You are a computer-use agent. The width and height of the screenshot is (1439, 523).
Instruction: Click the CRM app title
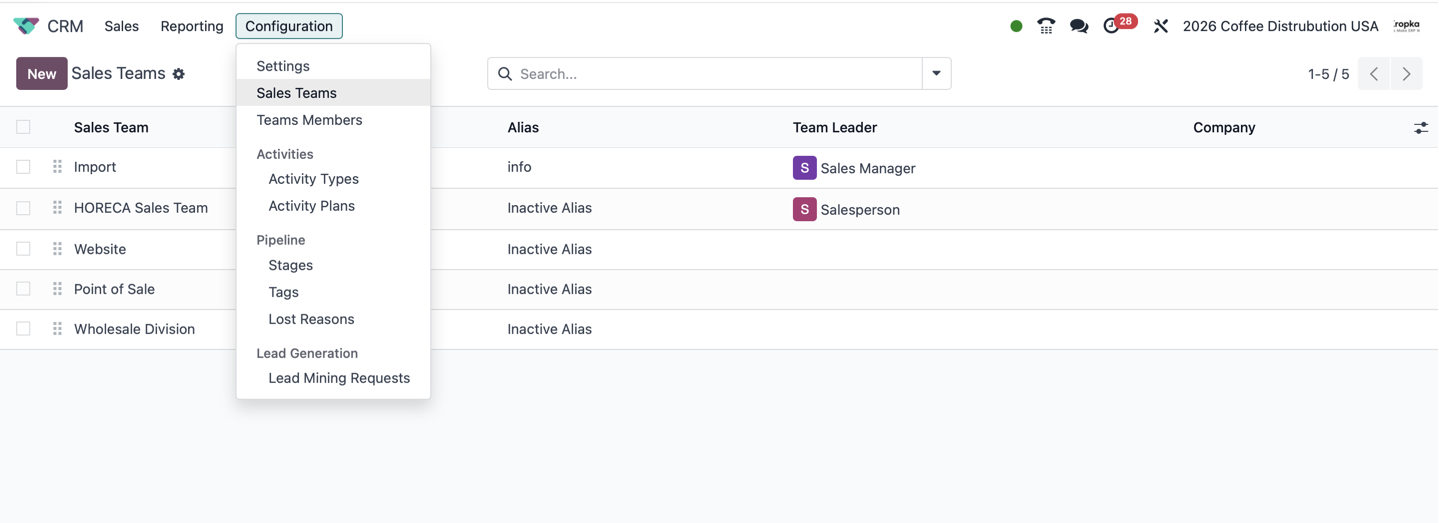(x=65, y=26)
